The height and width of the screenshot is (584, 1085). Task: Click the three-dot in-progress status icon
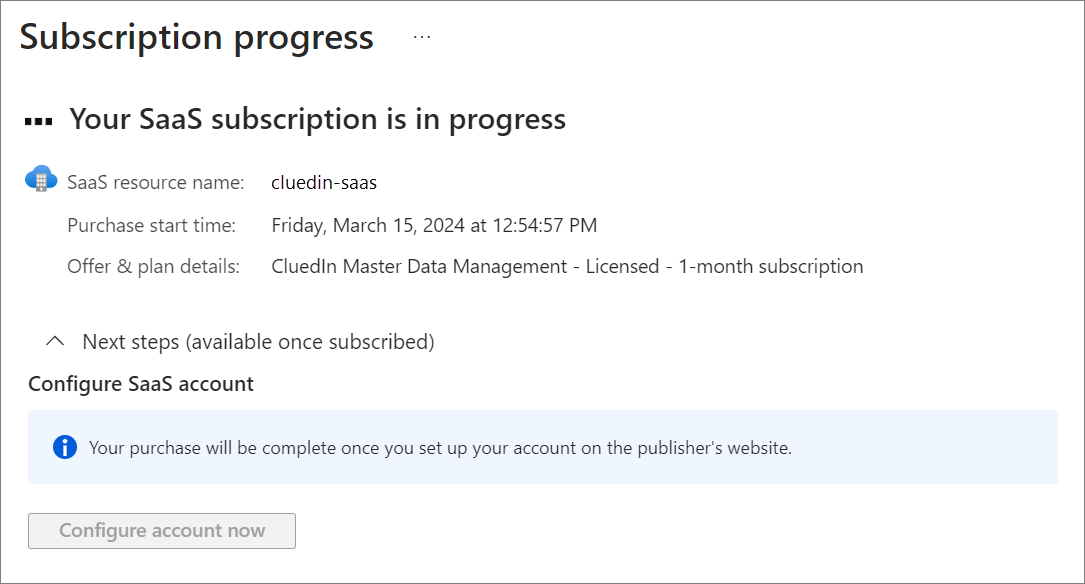39,121
